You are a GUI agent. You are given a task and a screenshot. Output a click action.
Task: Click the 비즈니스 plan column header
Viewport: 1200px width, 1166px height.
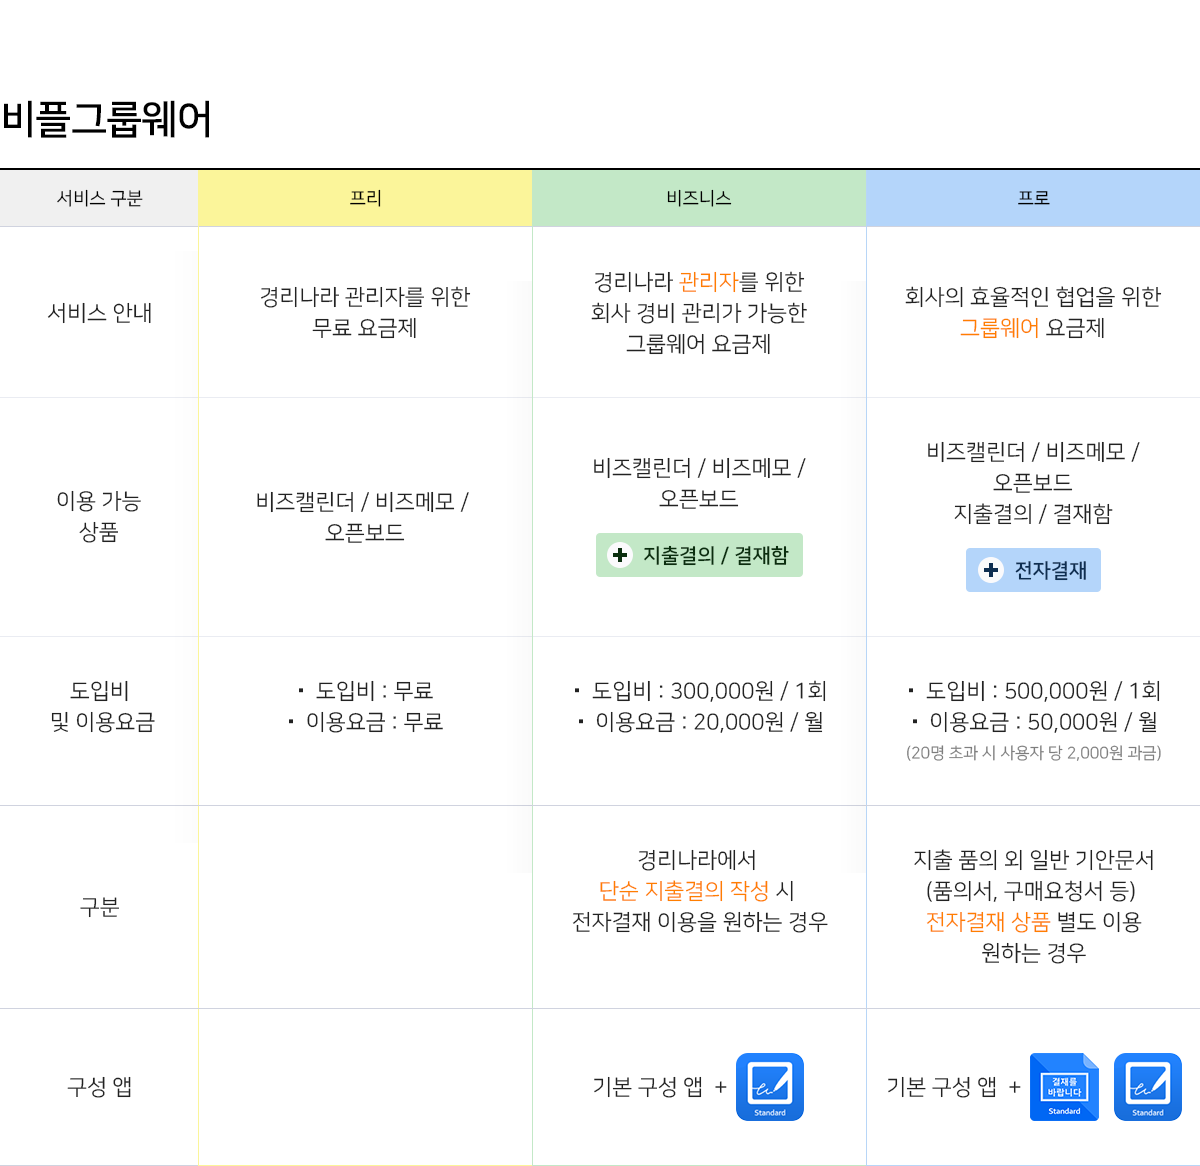[x=699, y=198]
